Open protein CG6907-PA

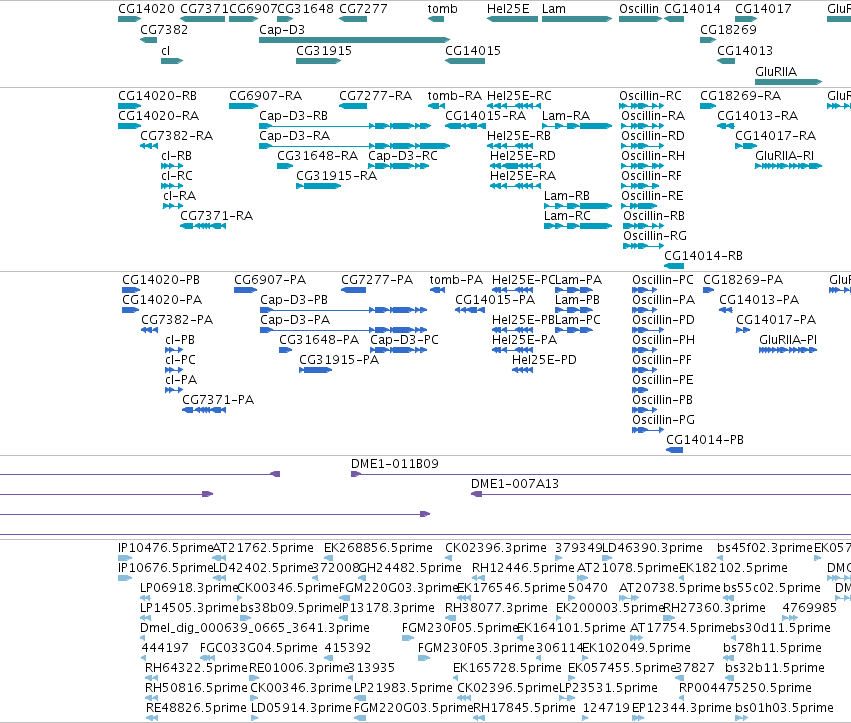(x=245, y=290)
